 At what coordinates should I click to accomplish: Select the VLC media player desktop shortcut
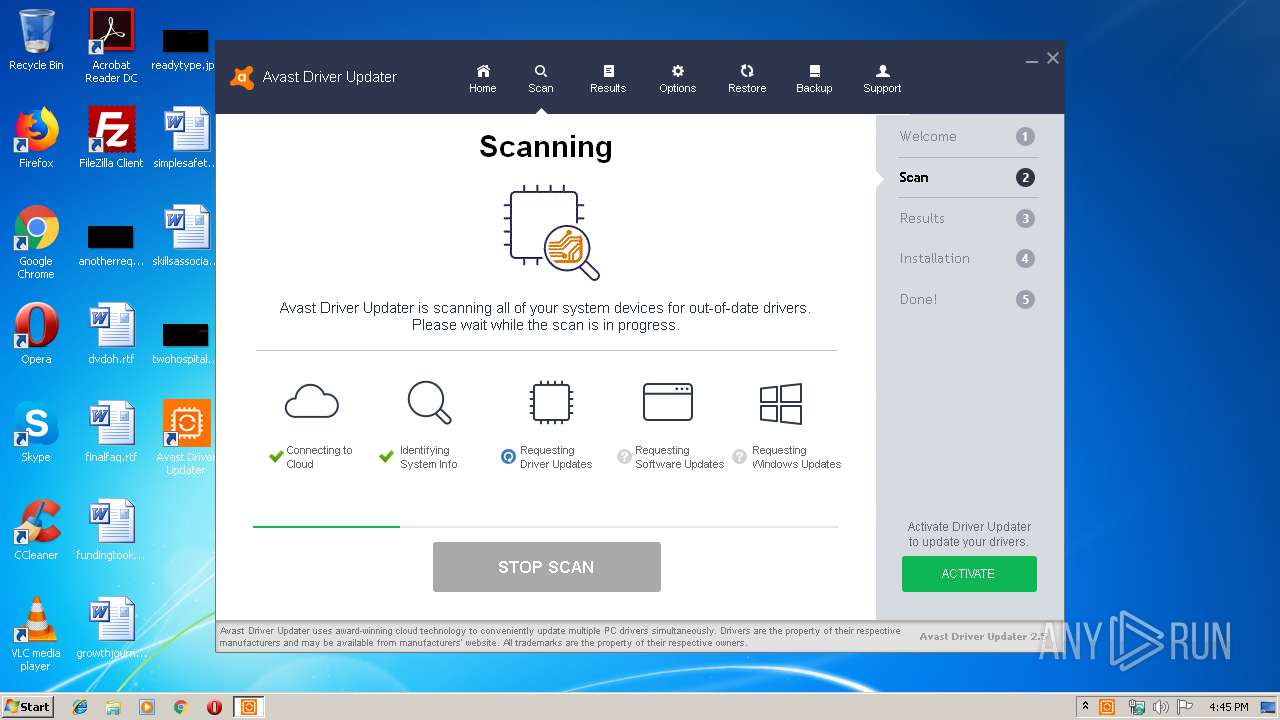tap(36, 634)
